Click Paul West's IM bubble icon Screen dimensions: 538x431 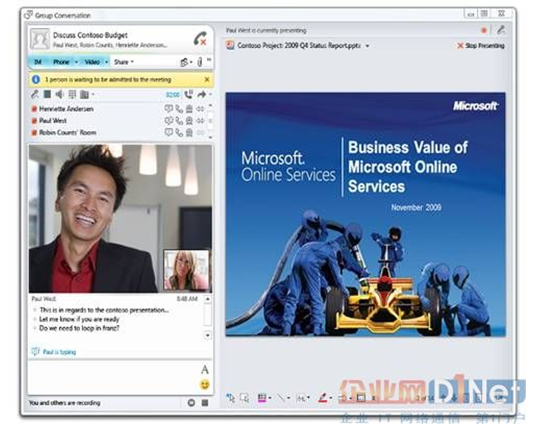(x=168, y=120)
